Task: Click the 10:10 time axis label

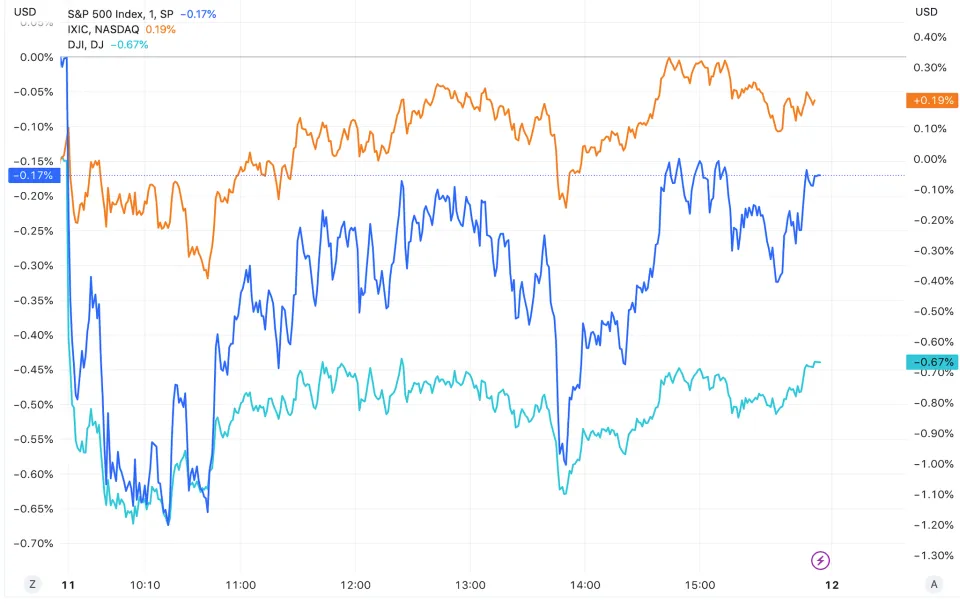Action: [x=145, y=585]
